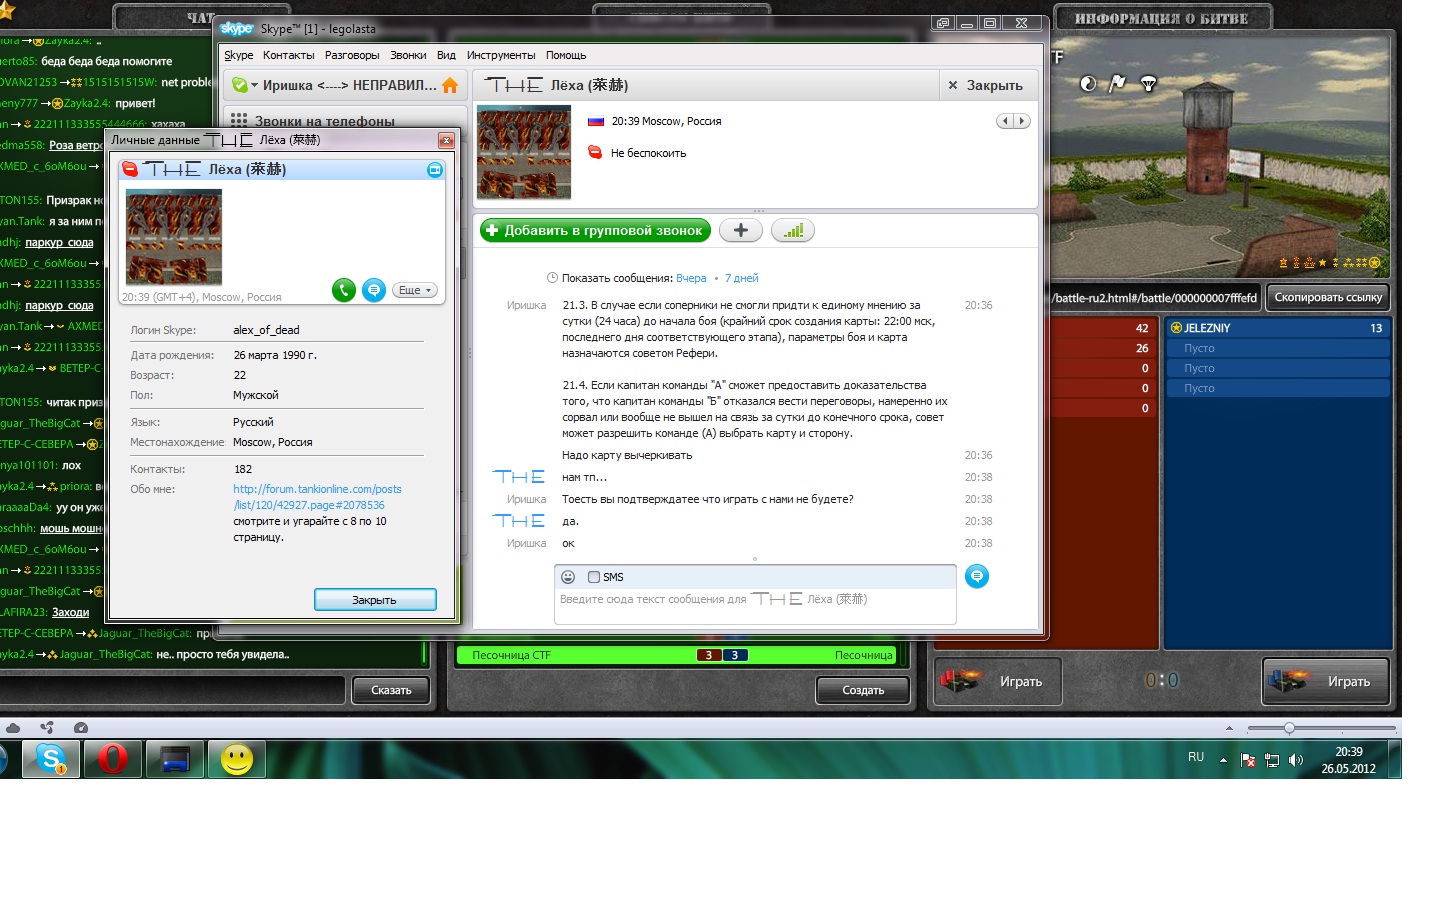
Task: Click the Do Not Disturb icon in conversation header
Action: click(x=595, y=153)
